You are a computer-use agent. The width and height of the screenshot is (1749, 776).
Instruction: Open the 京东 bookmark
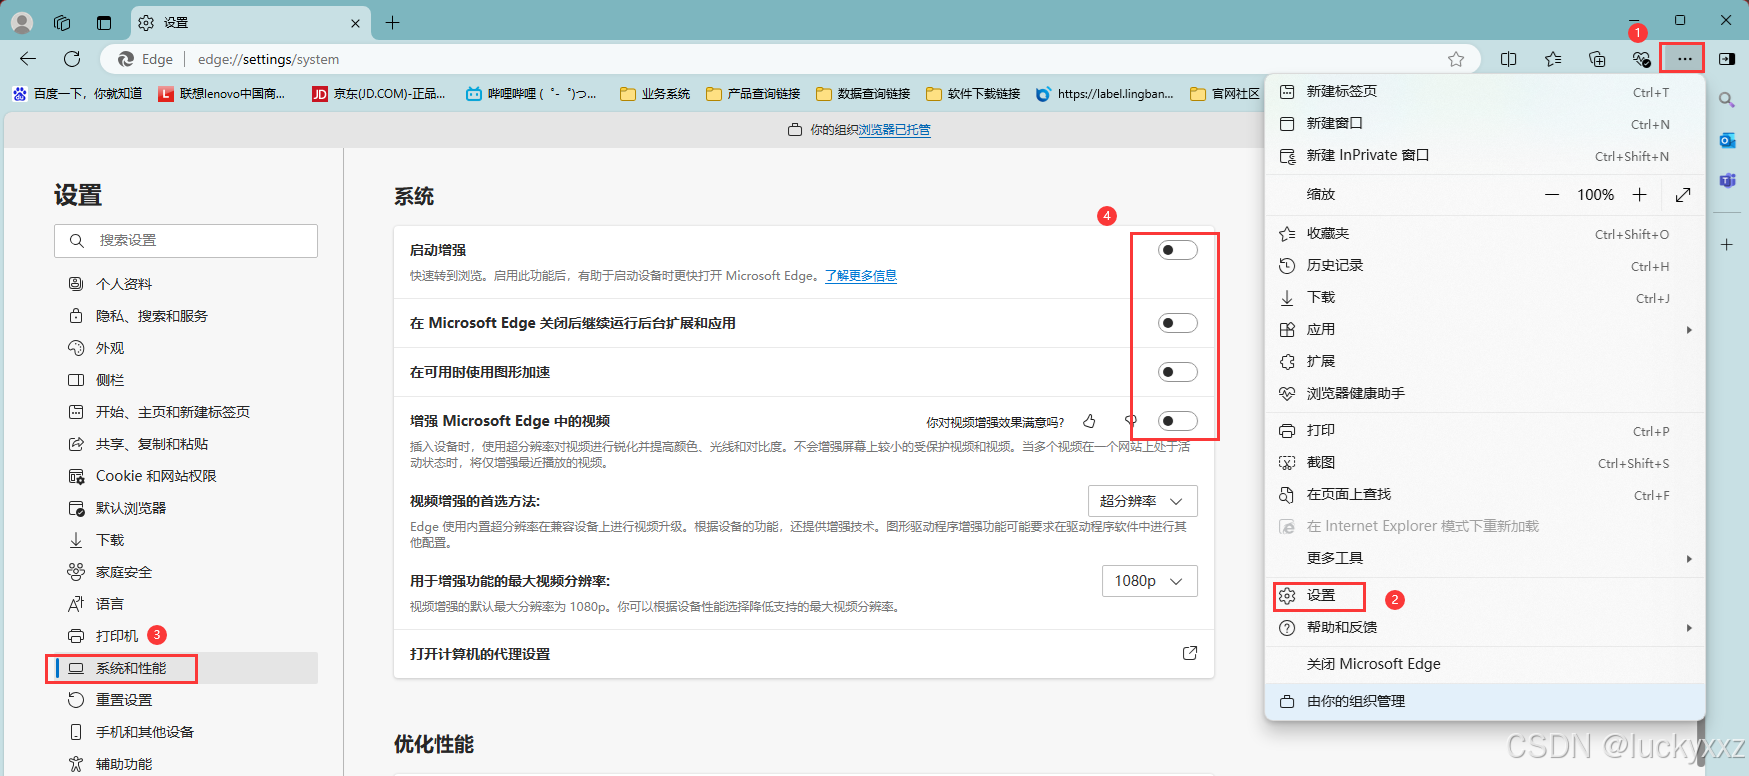[379, 94]
